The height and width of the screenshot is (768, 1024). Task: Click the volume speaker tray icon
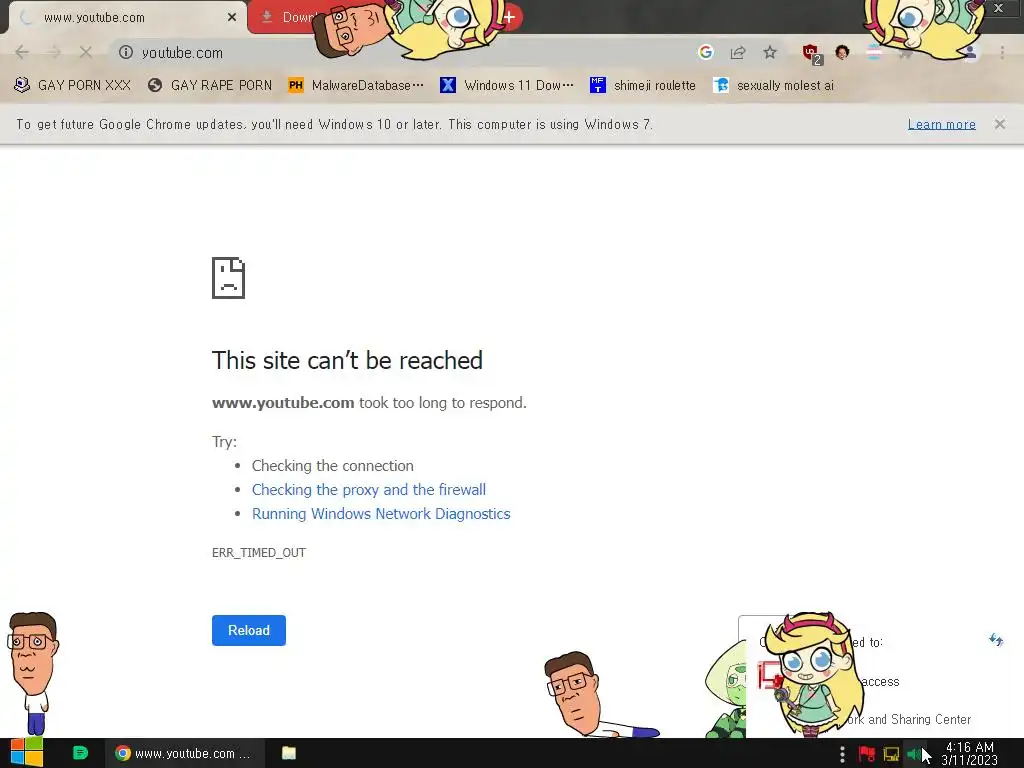tap(914, 754)
